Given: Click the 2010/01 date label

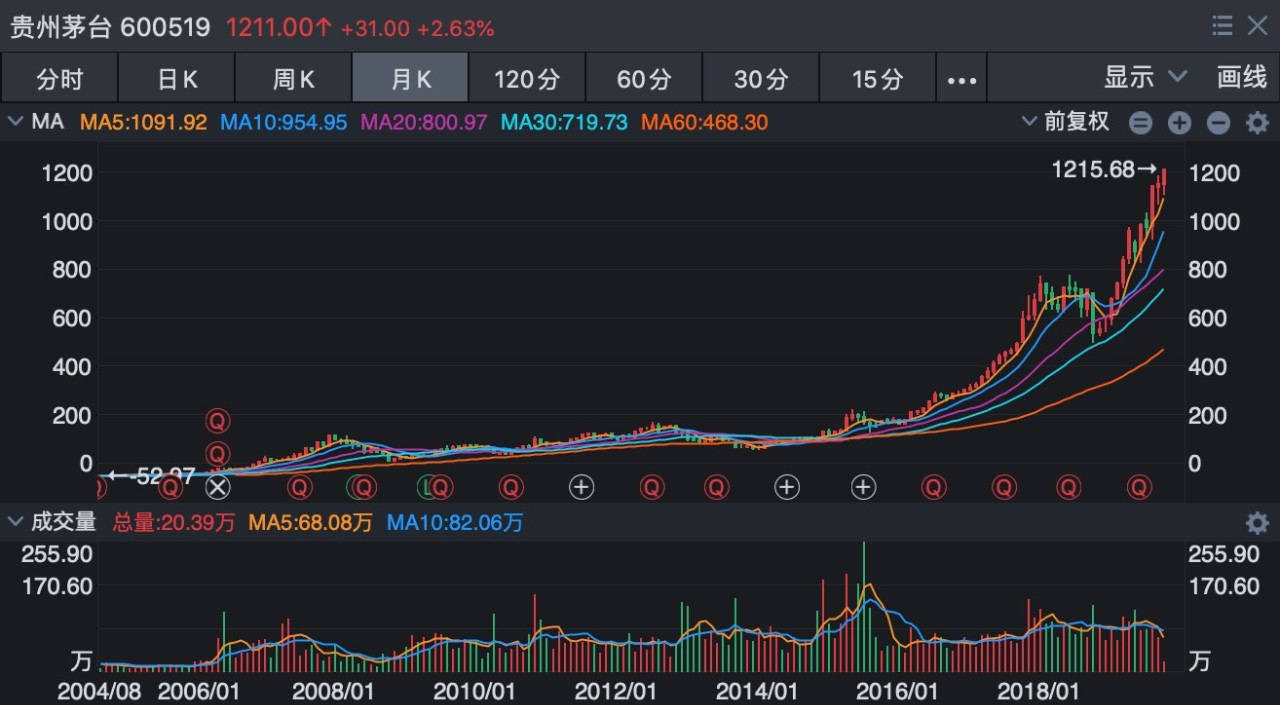Looking at the screenshot, I should [x=475, y=692].
